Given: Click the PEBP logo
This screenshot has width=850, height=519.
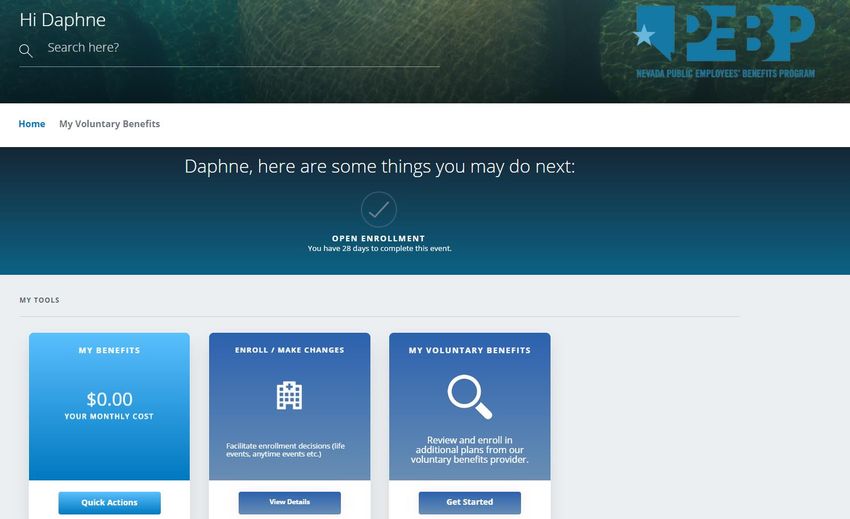Looking at the screenshot, I should 724,42.
